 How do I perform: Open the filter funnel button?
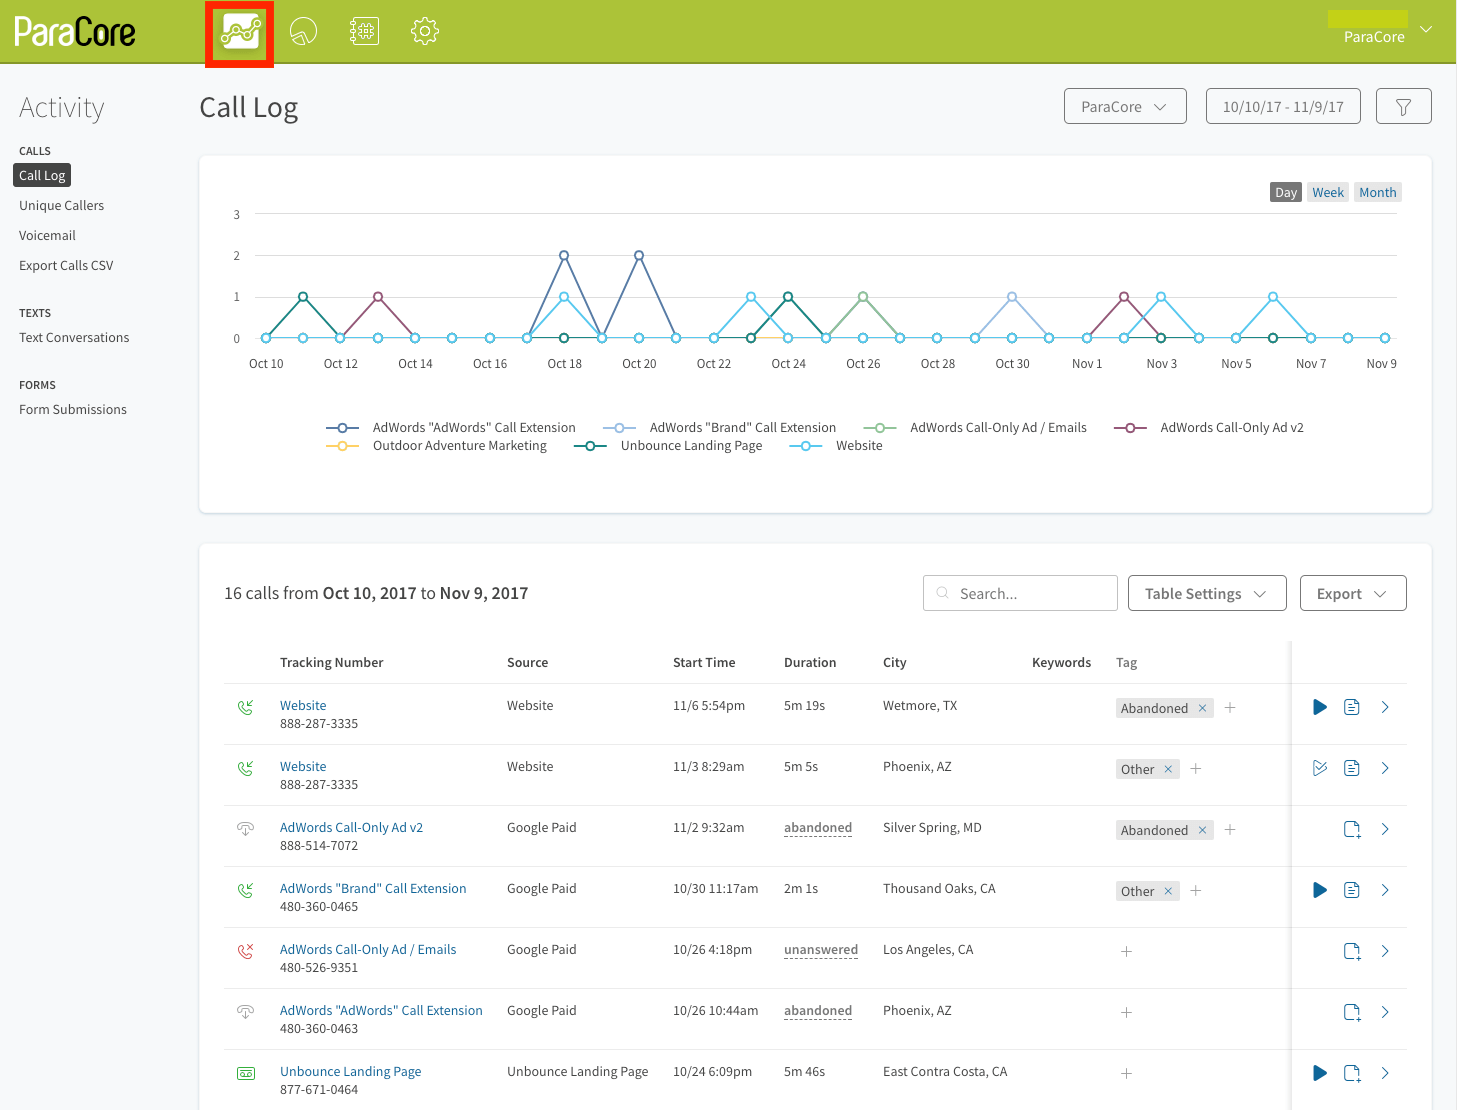pos(1403,106)
